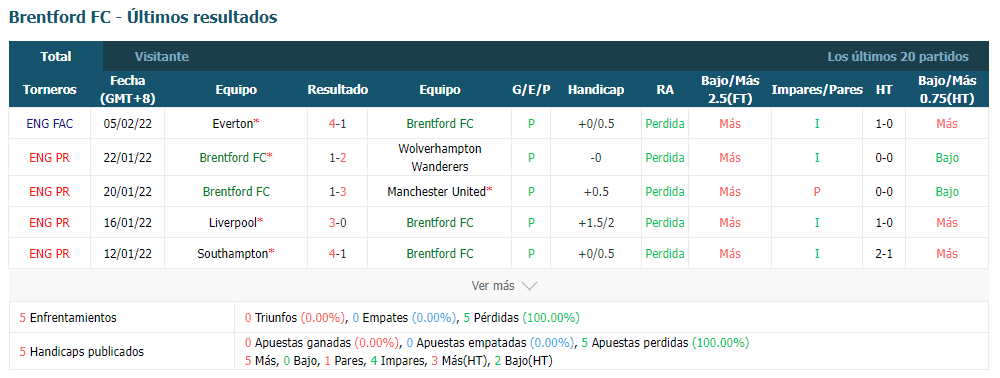Viewport: 1000px width, 378px height.
Task: Click Brentford FC in the Liverpool match row
Action: [x=439, y=222]
